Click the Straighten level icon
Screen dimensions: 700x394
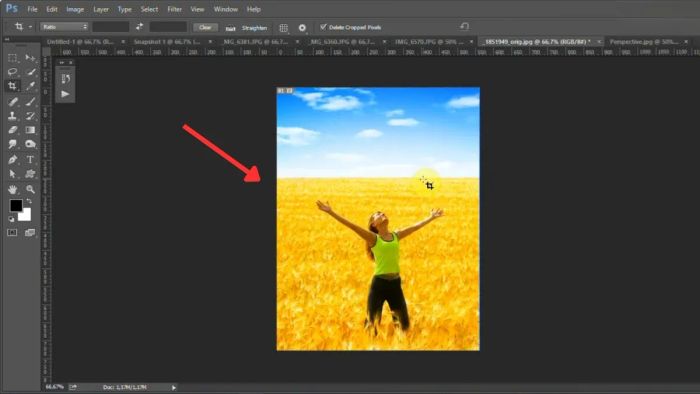[x=230, y=28]
